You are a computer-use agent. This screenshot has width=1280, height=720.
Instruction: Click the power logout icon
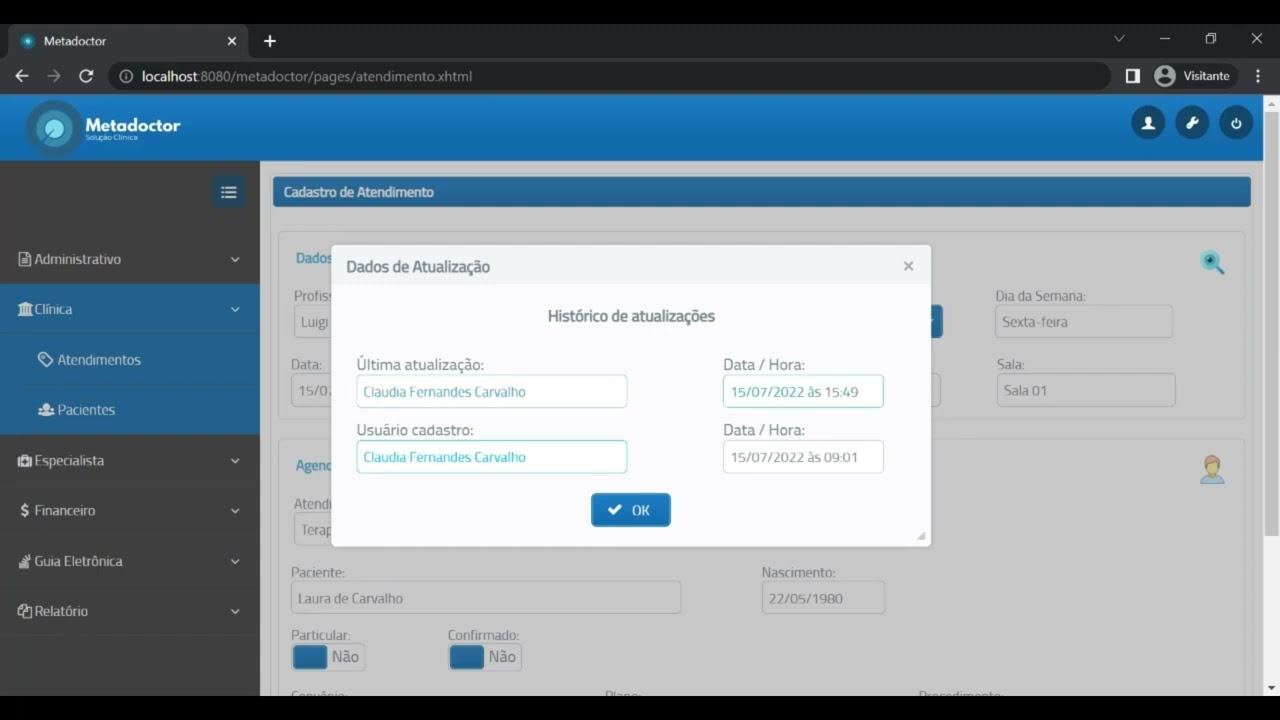[x=1236, y=123]
